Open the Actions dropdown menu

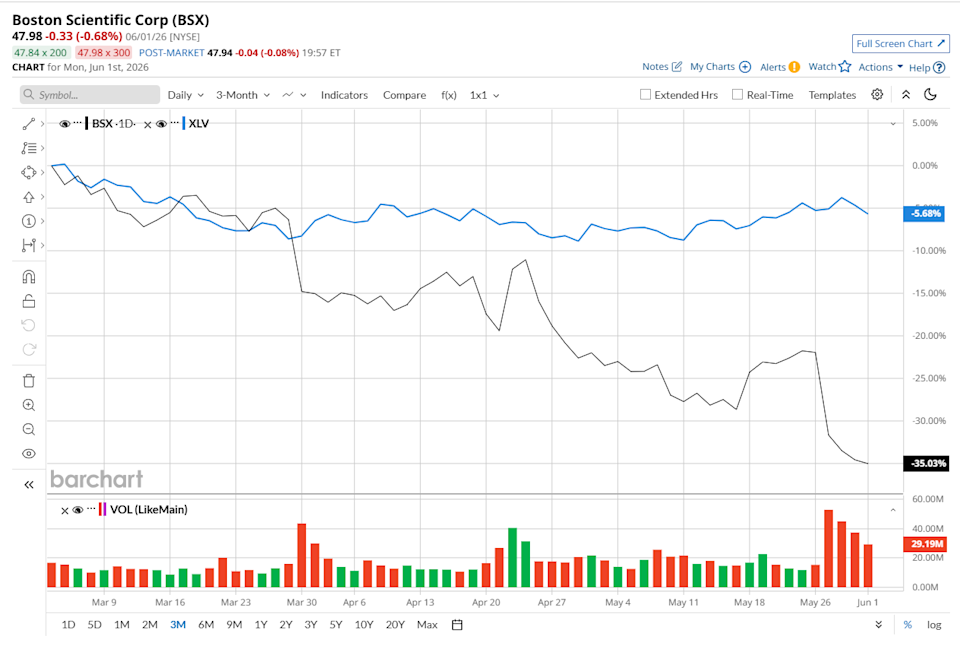pyautogui.click(x=880, y=67)
